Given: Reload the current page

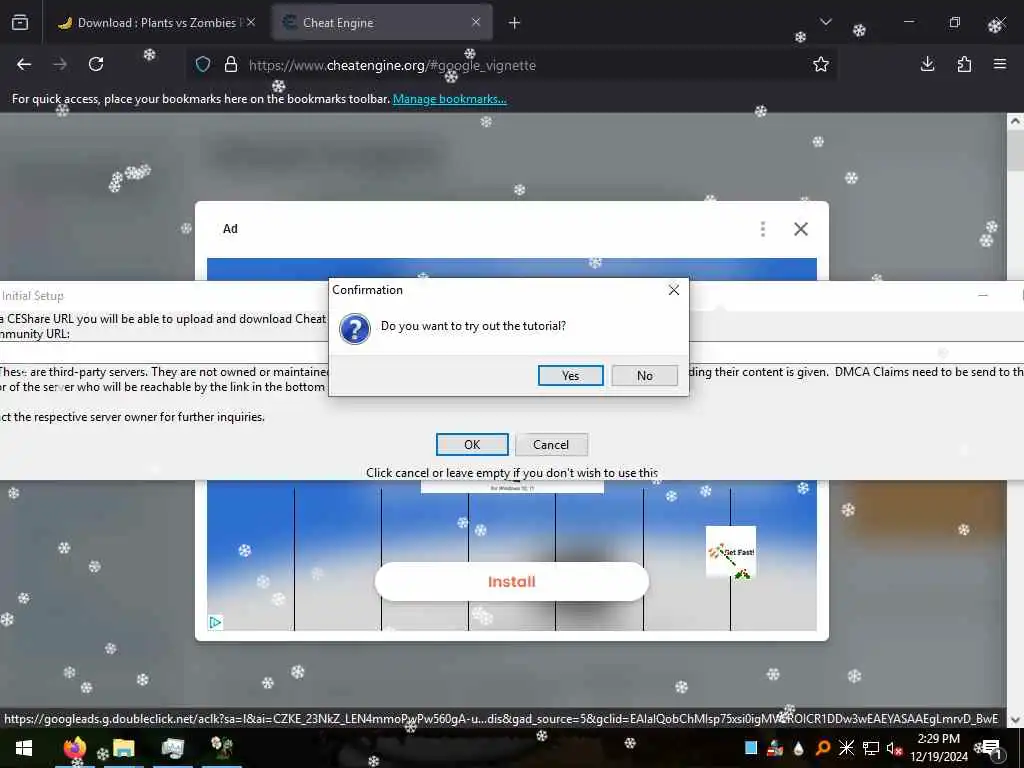Looking at the screenshot, I should pos(96,64).
